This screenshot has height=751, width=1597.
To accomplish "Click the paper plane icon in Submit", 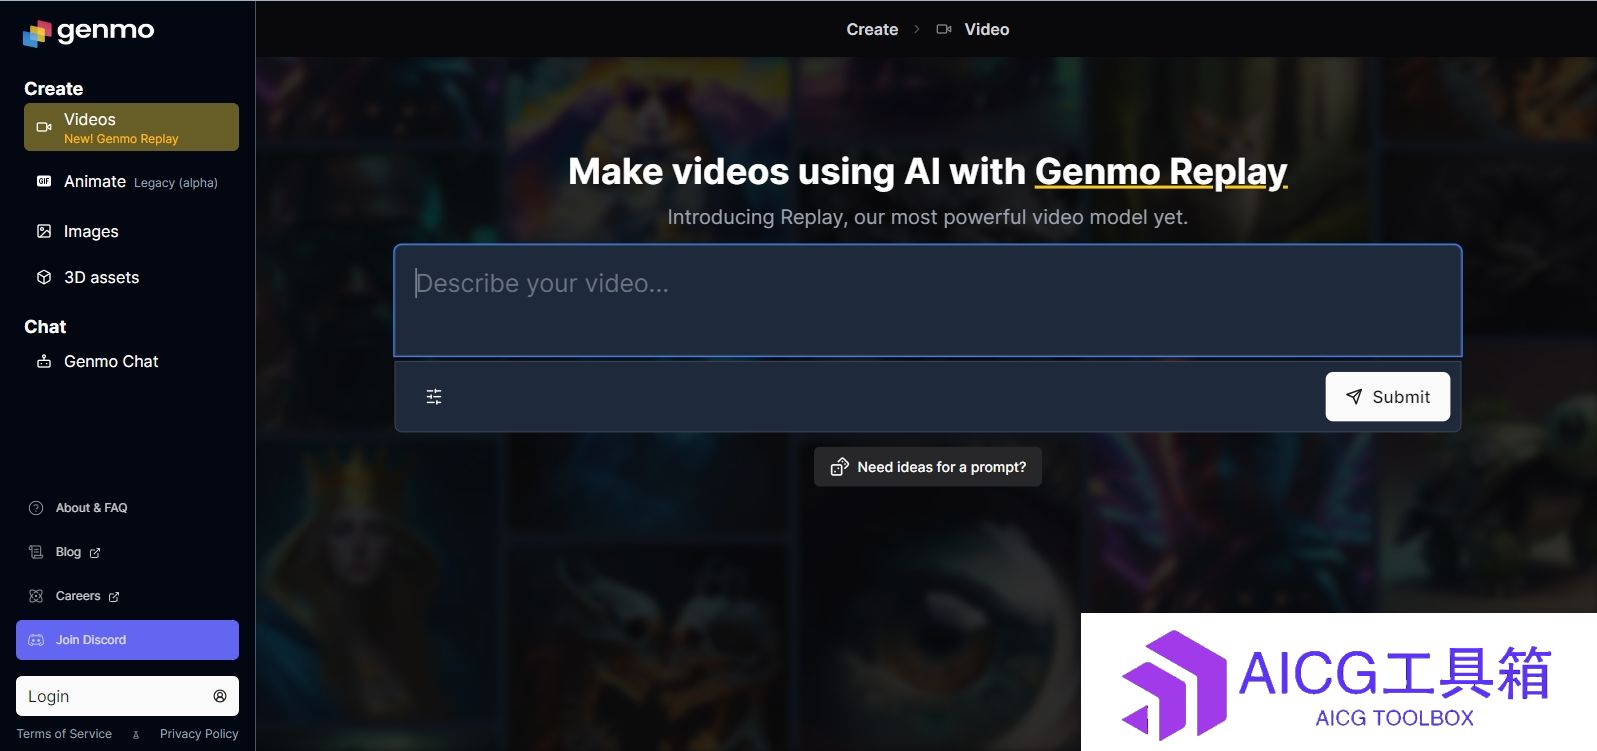I will click(x=1354, y=397).
